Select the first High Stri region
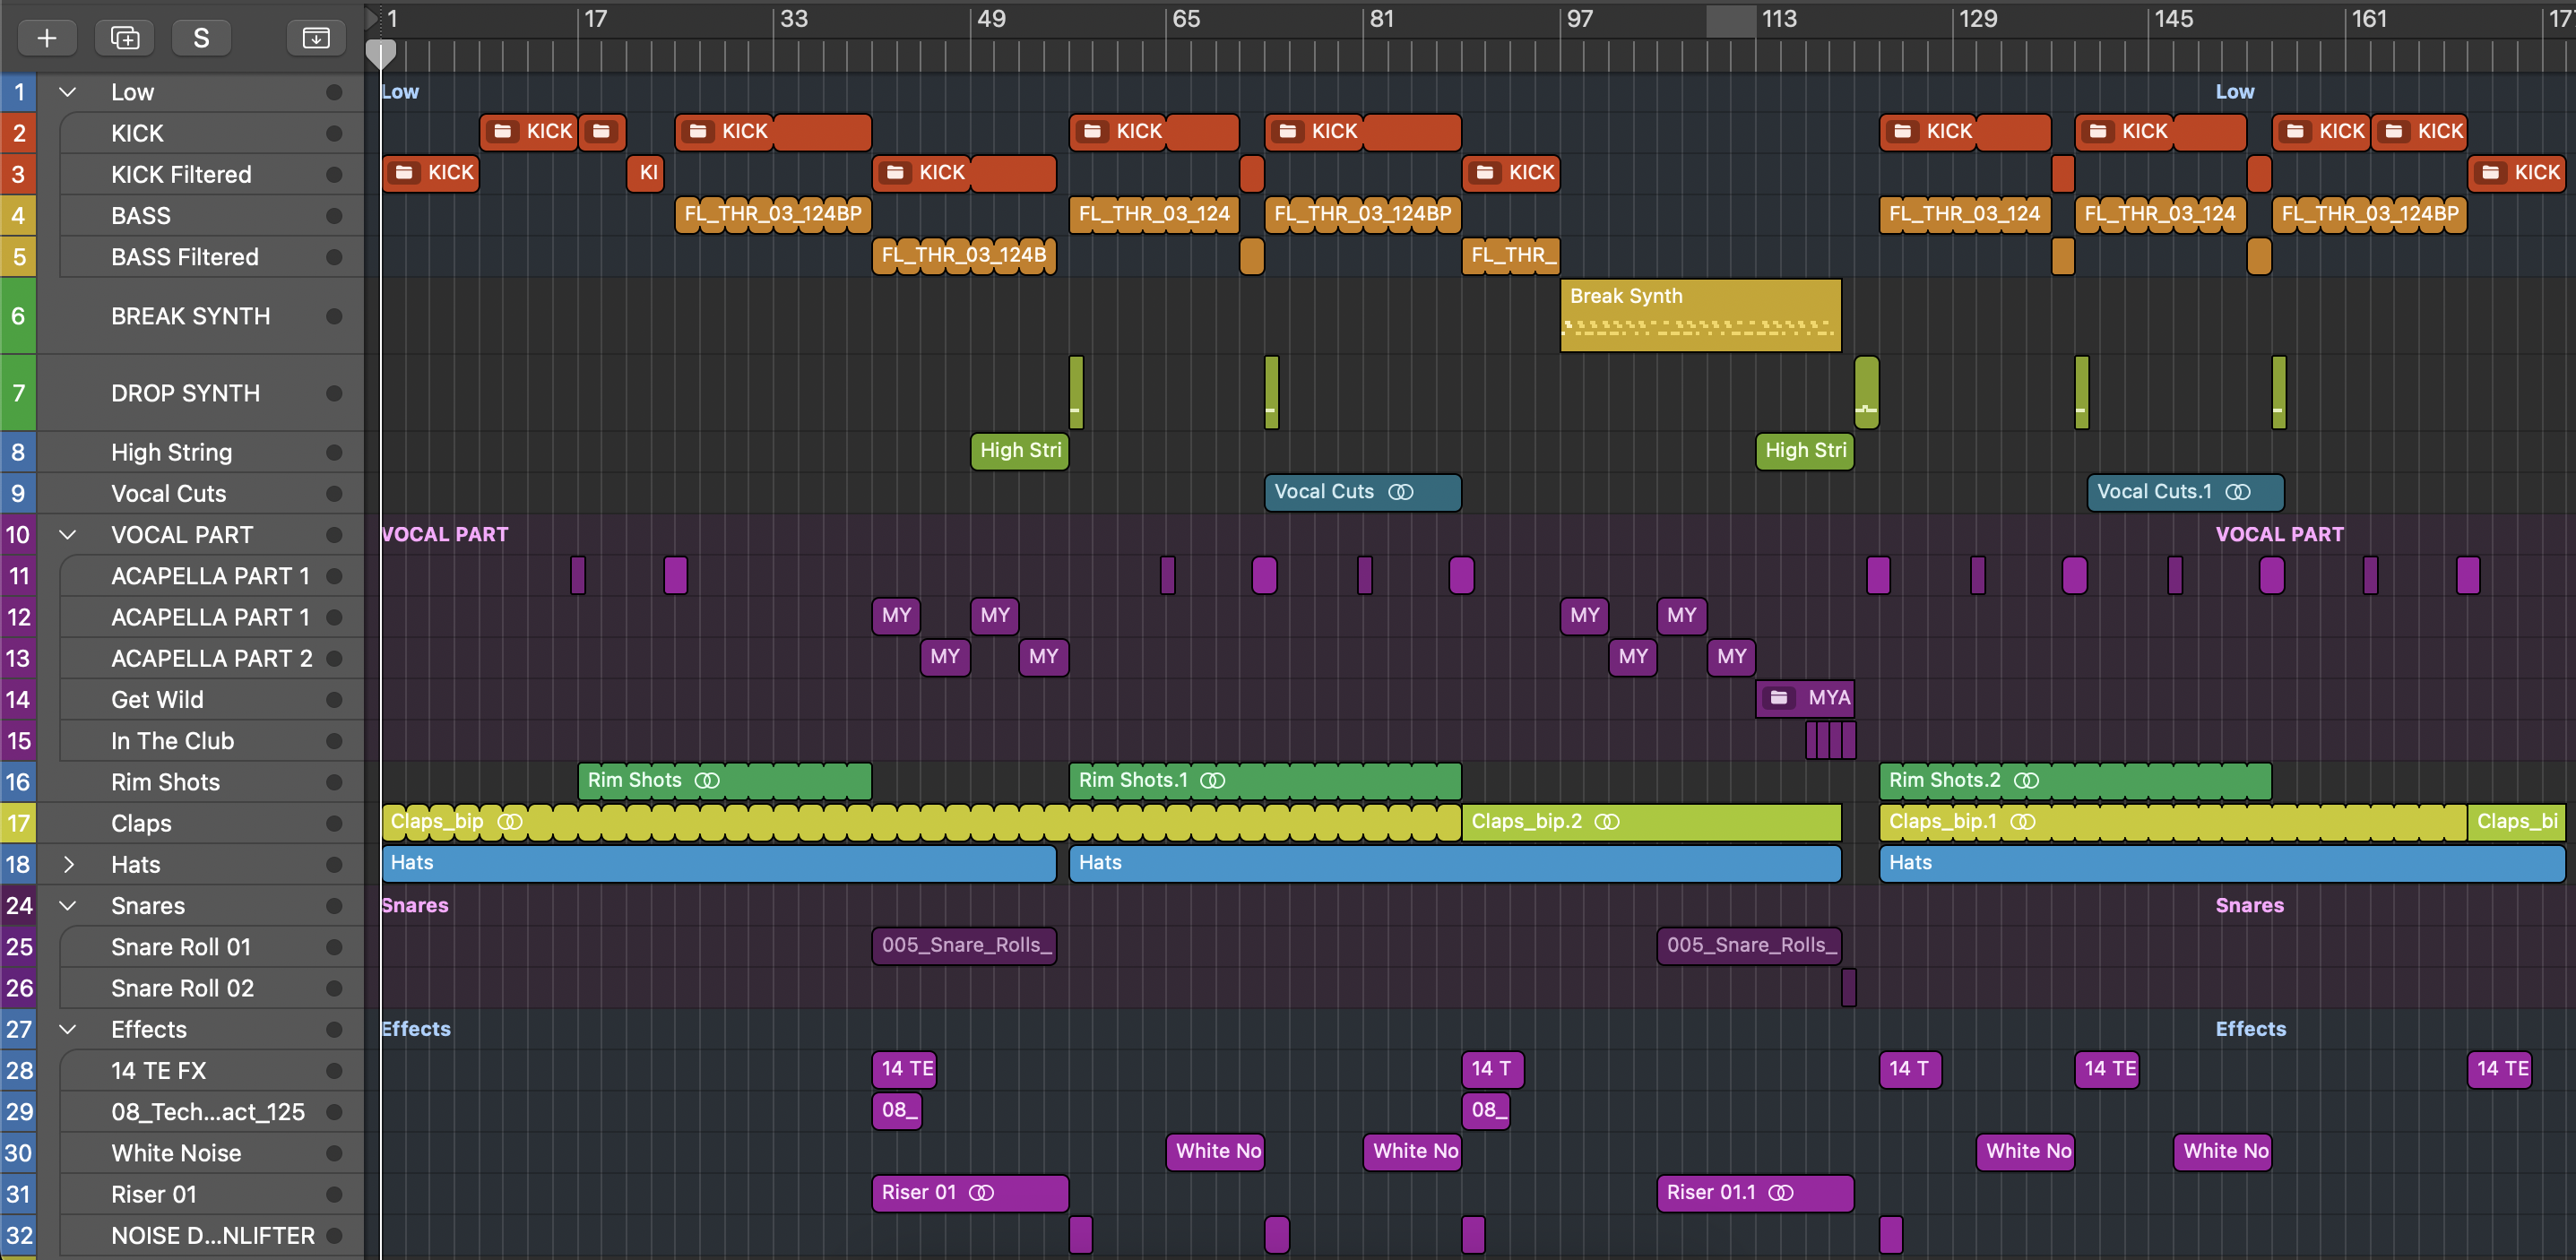Screen dimensions: 2576x1260 1020,451
